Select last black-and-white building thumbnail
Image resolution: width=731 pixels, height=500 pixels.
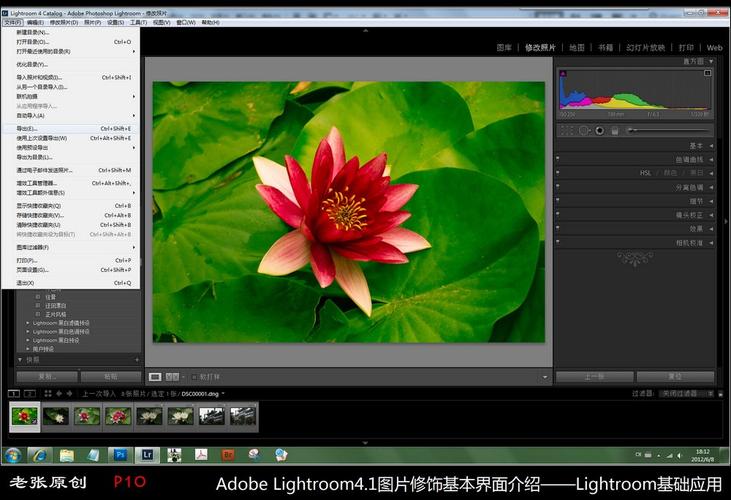pyautogui.click(x=242, y=416)
